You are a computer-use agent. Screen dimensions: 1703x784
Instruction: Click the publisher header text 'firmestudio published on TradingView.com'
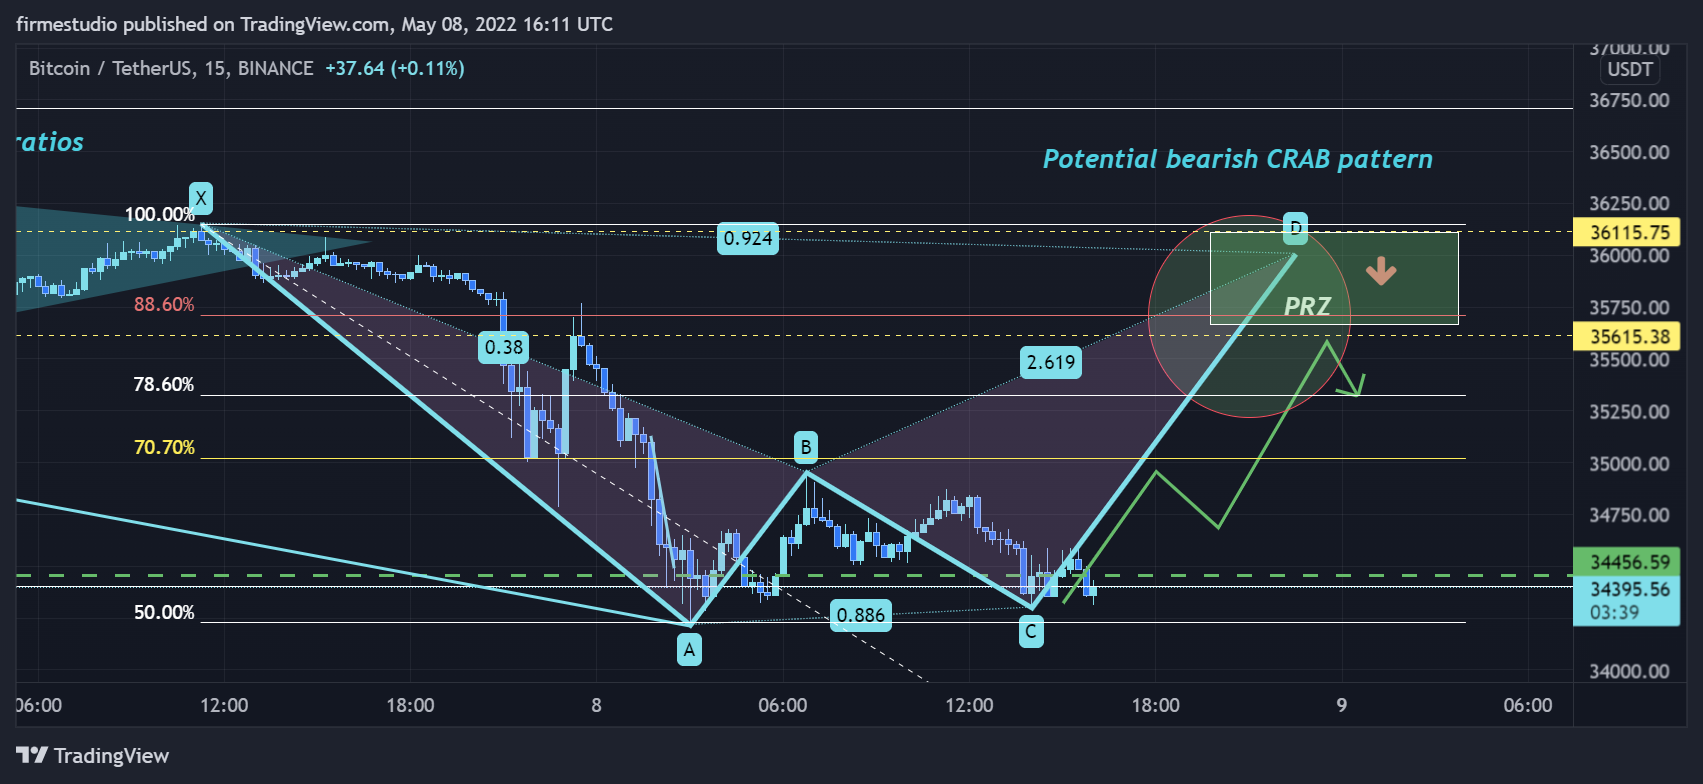(203, 23)
